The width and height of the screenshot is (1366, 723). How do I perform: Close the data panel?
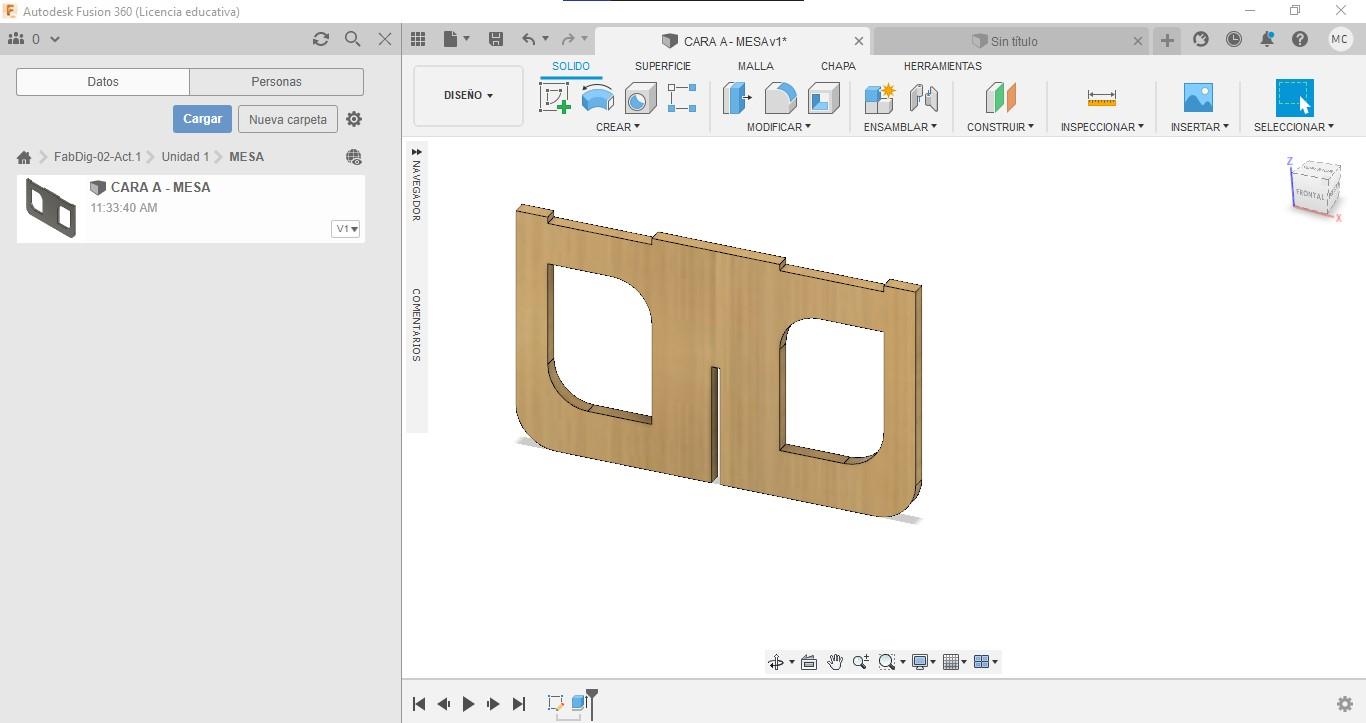[385, 39]
